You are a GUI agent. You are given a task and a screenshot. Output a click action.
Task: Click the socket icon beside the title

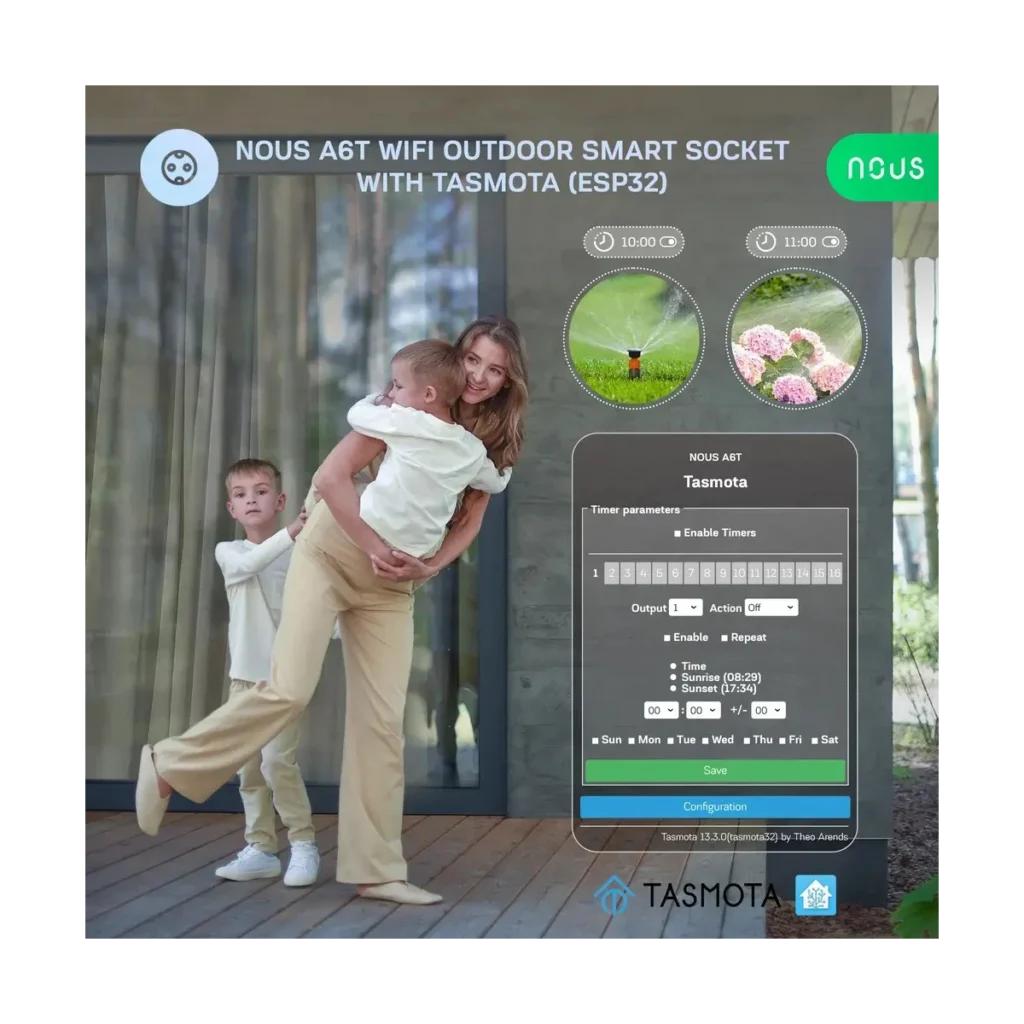[179, 167]
